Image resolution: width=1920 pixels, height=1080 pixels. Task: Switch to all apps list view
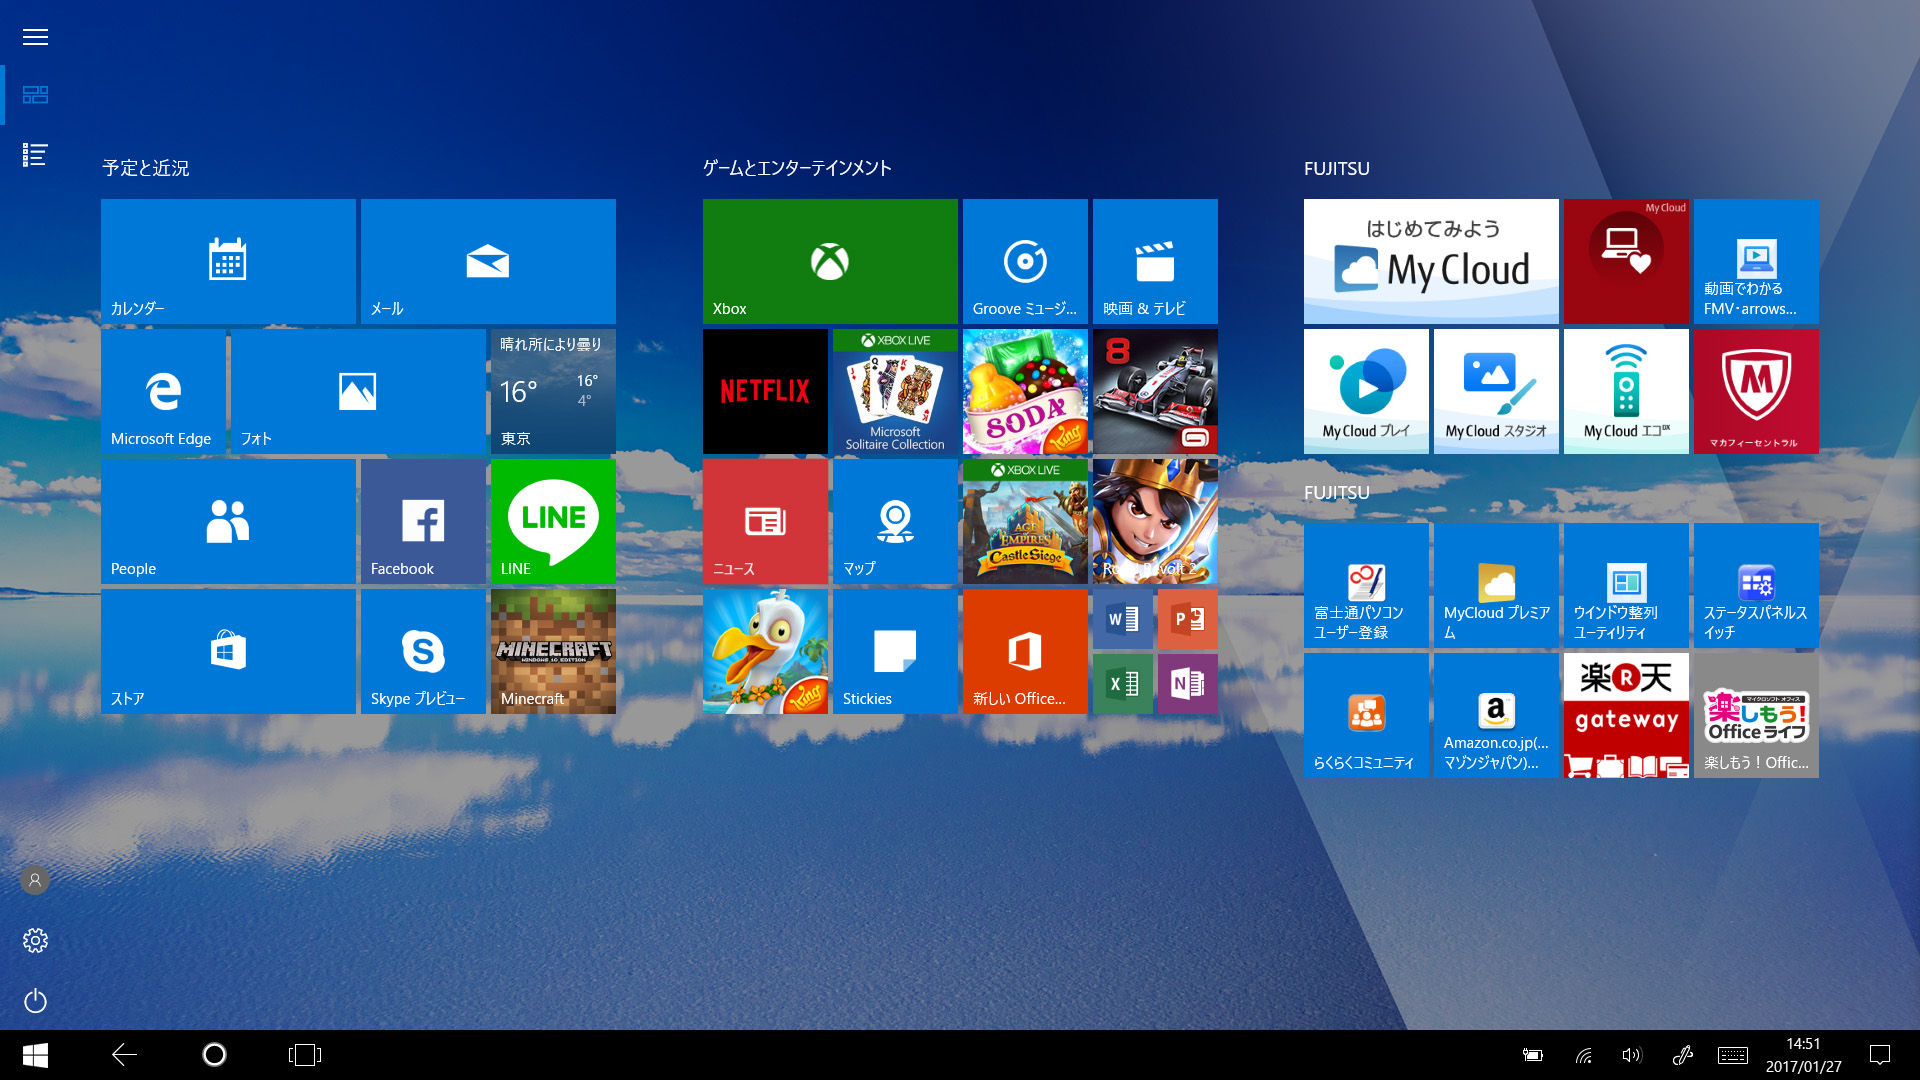35,155
